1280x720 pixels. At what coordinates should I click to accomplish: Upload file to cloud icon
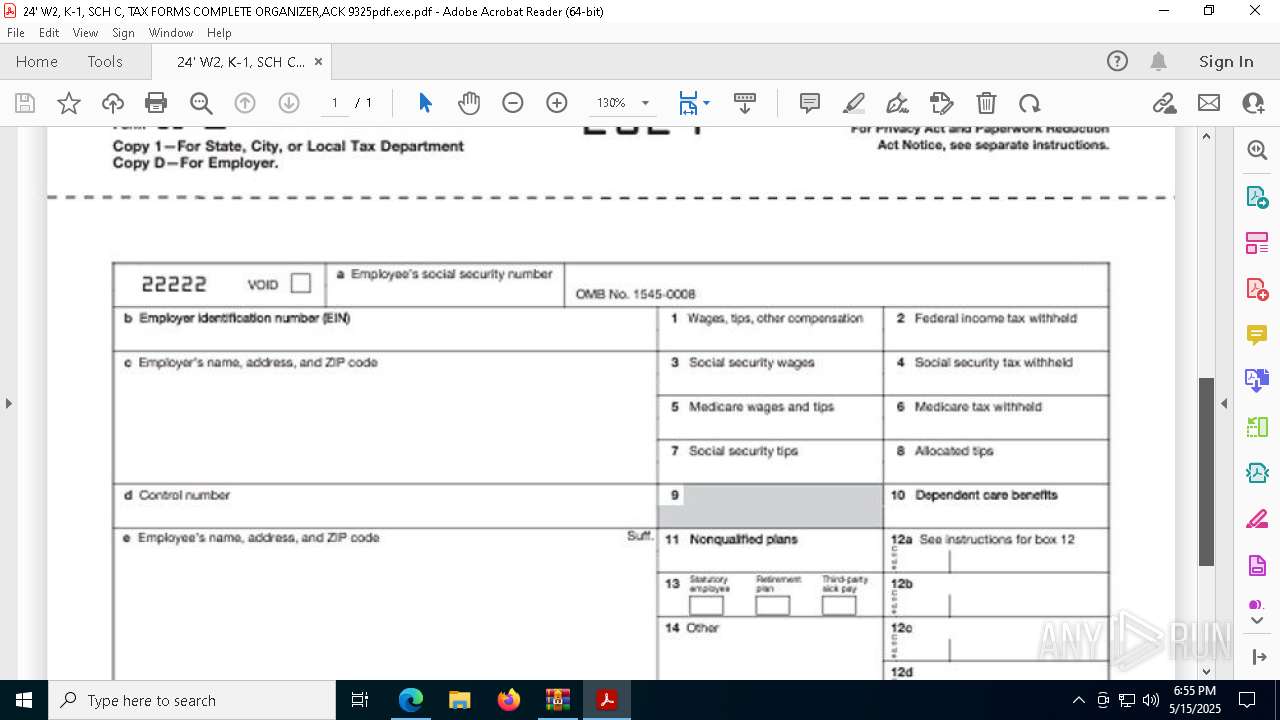(113, 103)
